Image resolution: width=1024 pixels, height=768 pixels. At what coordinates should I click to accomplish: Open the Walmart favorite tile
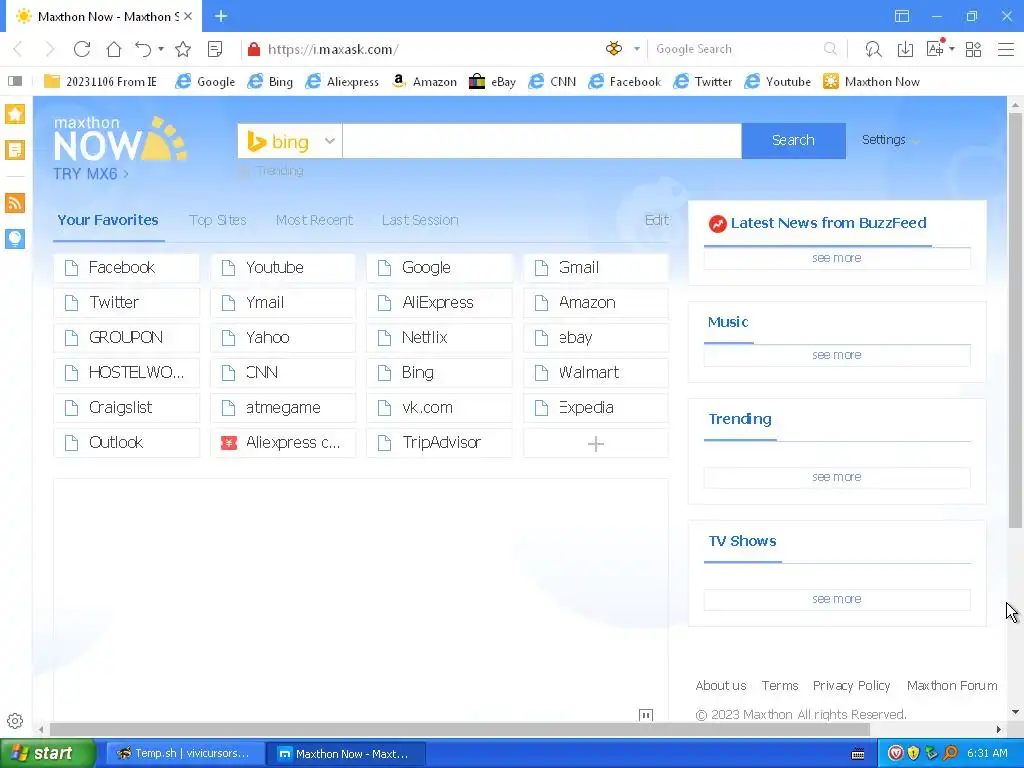[x=596, y=373]
